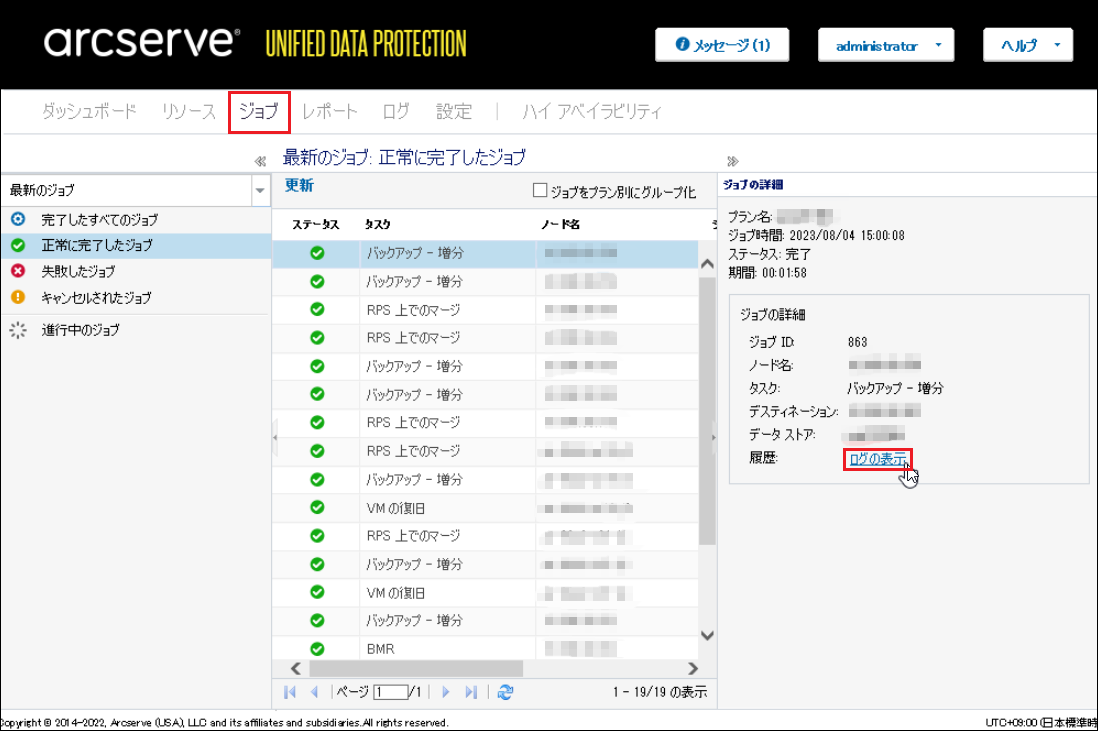The height and width of the screenshot is (731, 1098).
Task: Select the first バックアップ - 増分 job row
Action: [x=485, y=253]
